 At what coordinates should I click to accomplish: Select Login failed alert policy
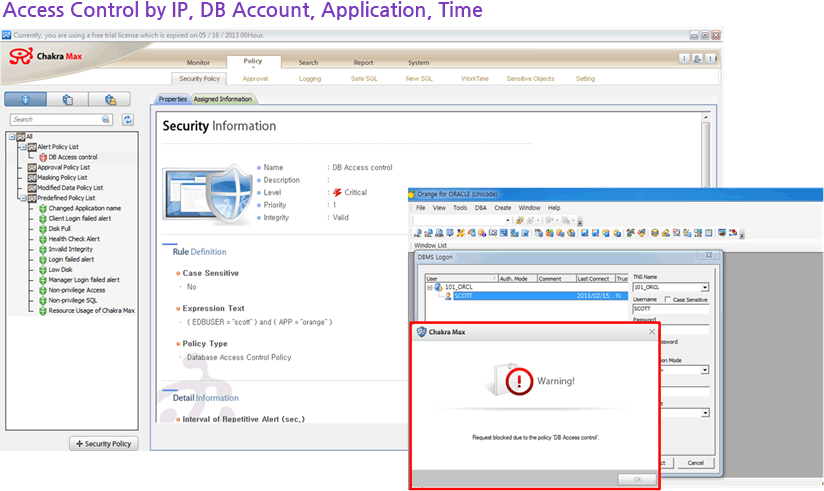pos(71,260)
